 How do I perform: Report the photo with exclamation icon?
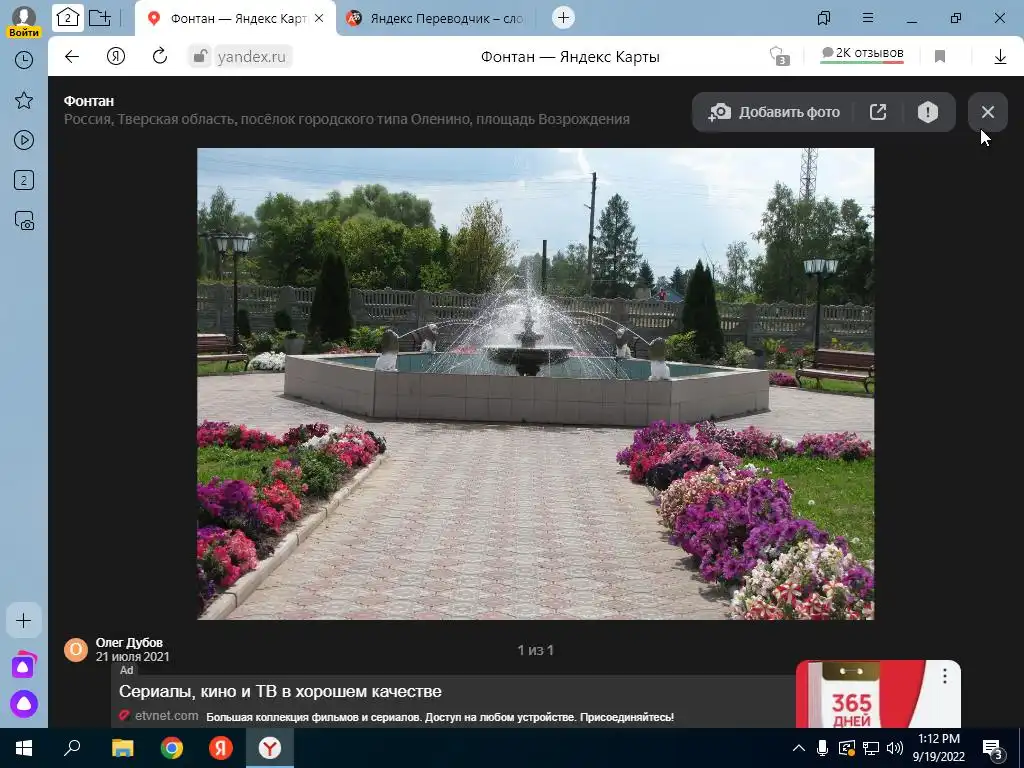coord(927,112)
